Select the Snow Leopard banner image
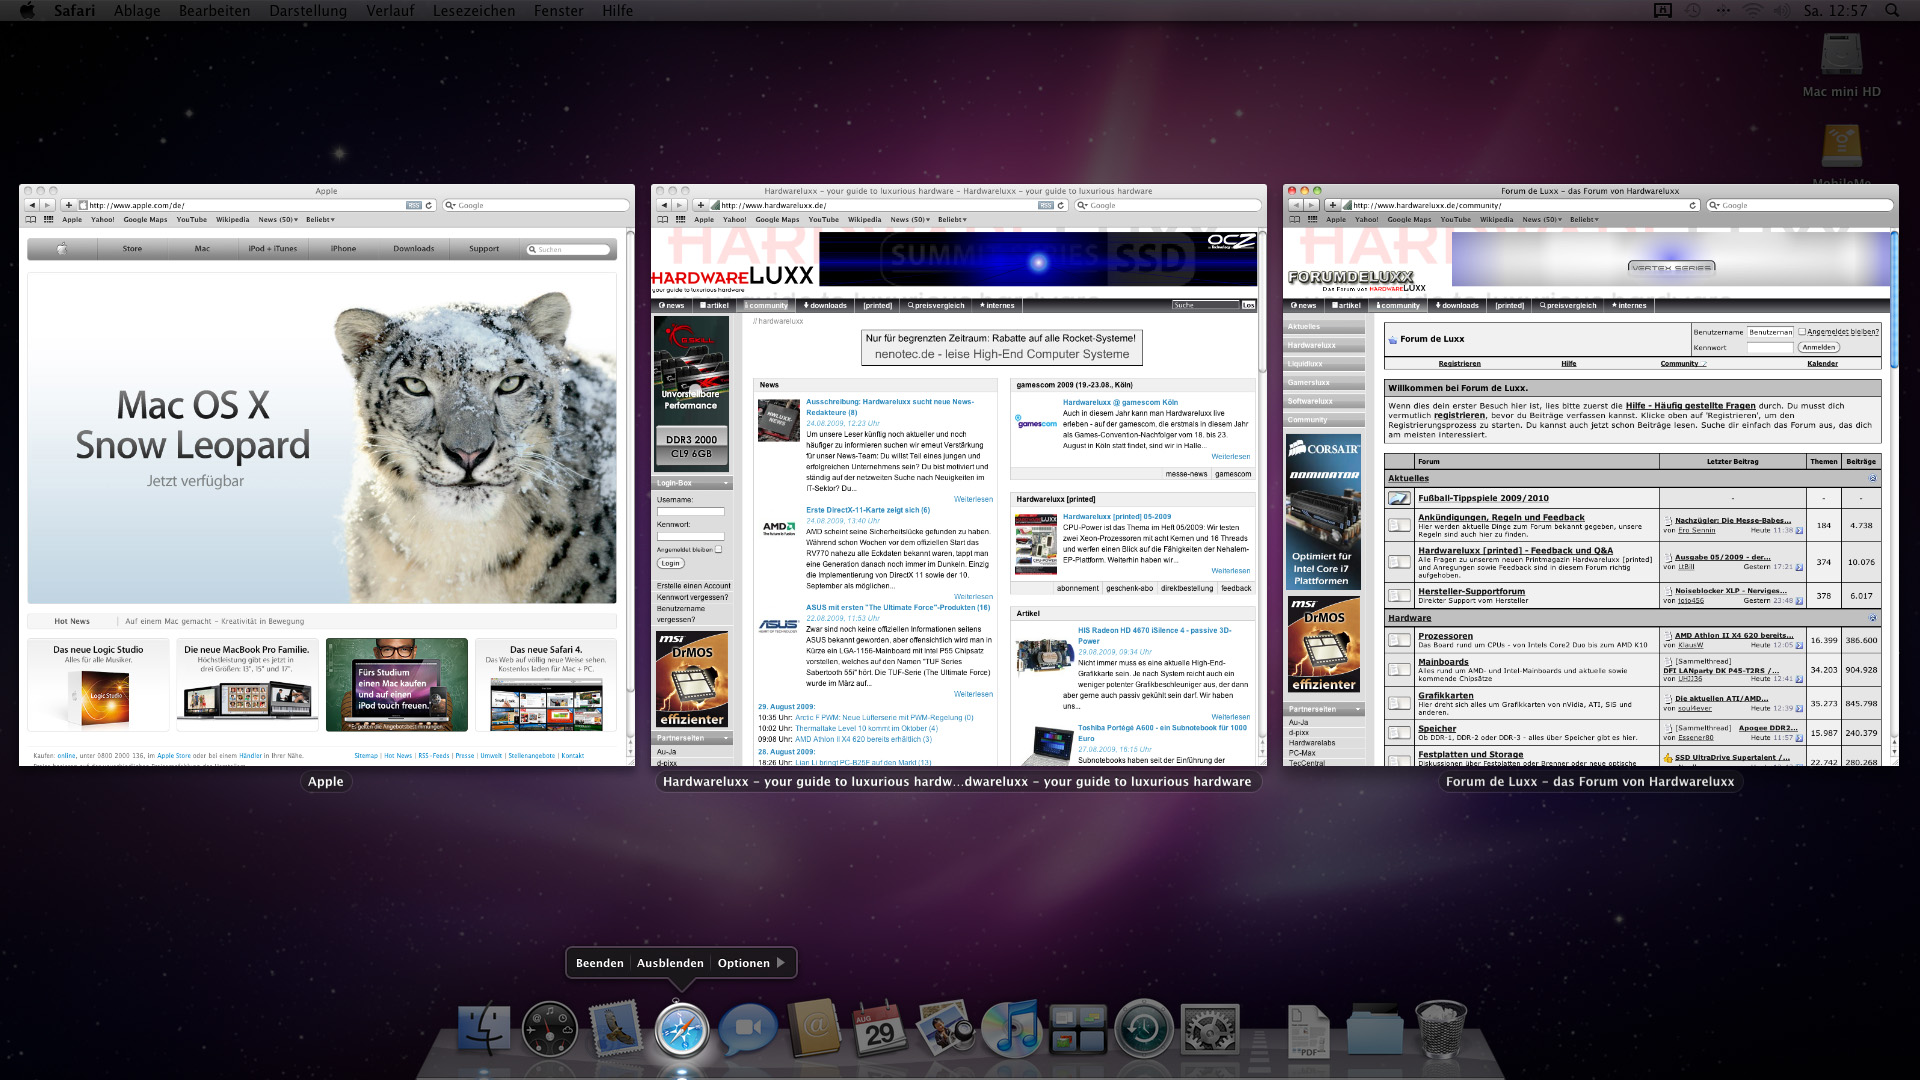Viewport: 1920px width, 1080px height. coord(322,438)
